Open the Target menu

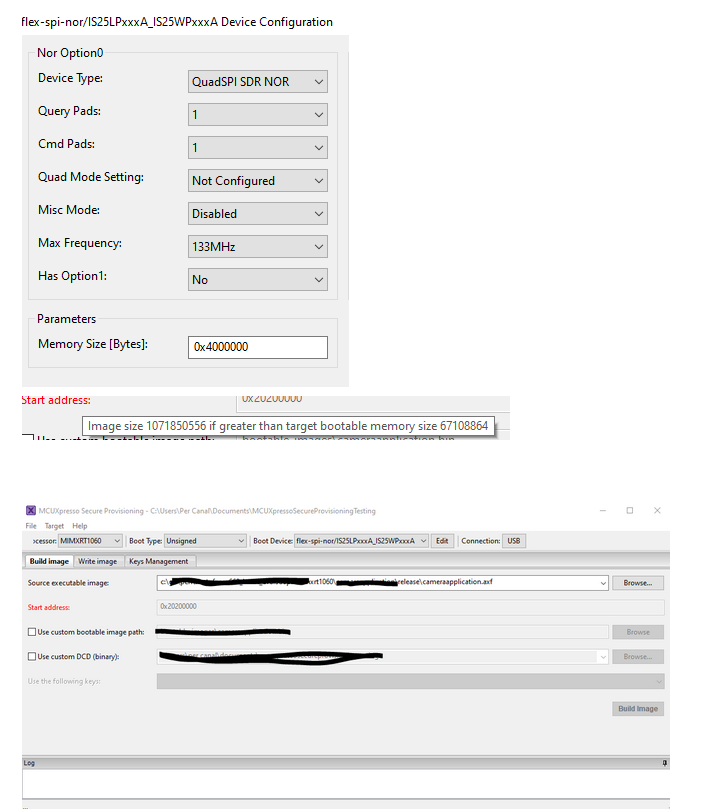point(54,526)
